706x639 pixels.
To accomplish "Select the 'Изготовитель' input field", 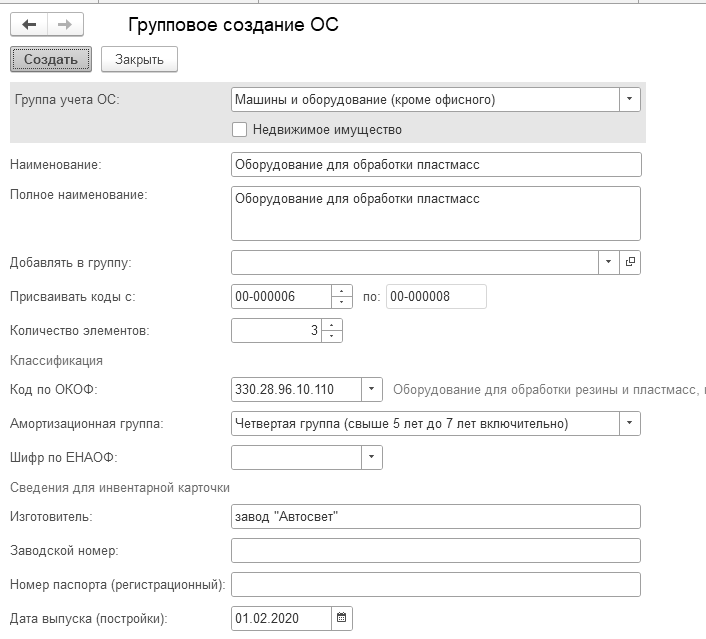I will point(436,517).
